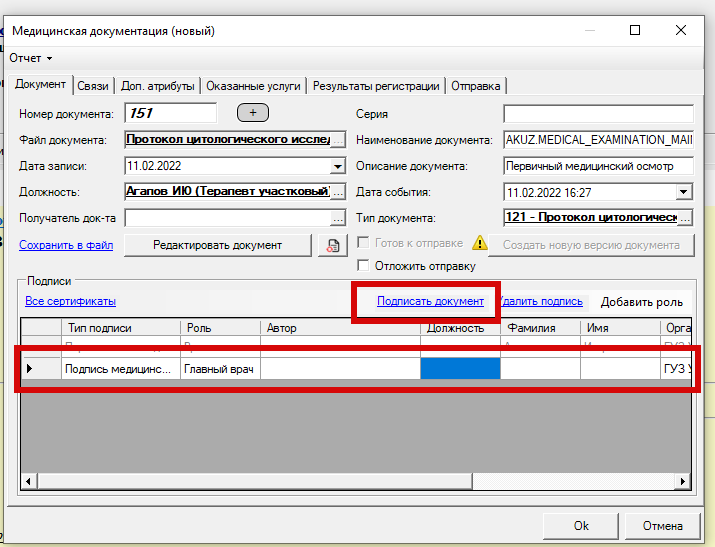
Task: Click the plus button beside Номер документа
Action: point(253,113)
